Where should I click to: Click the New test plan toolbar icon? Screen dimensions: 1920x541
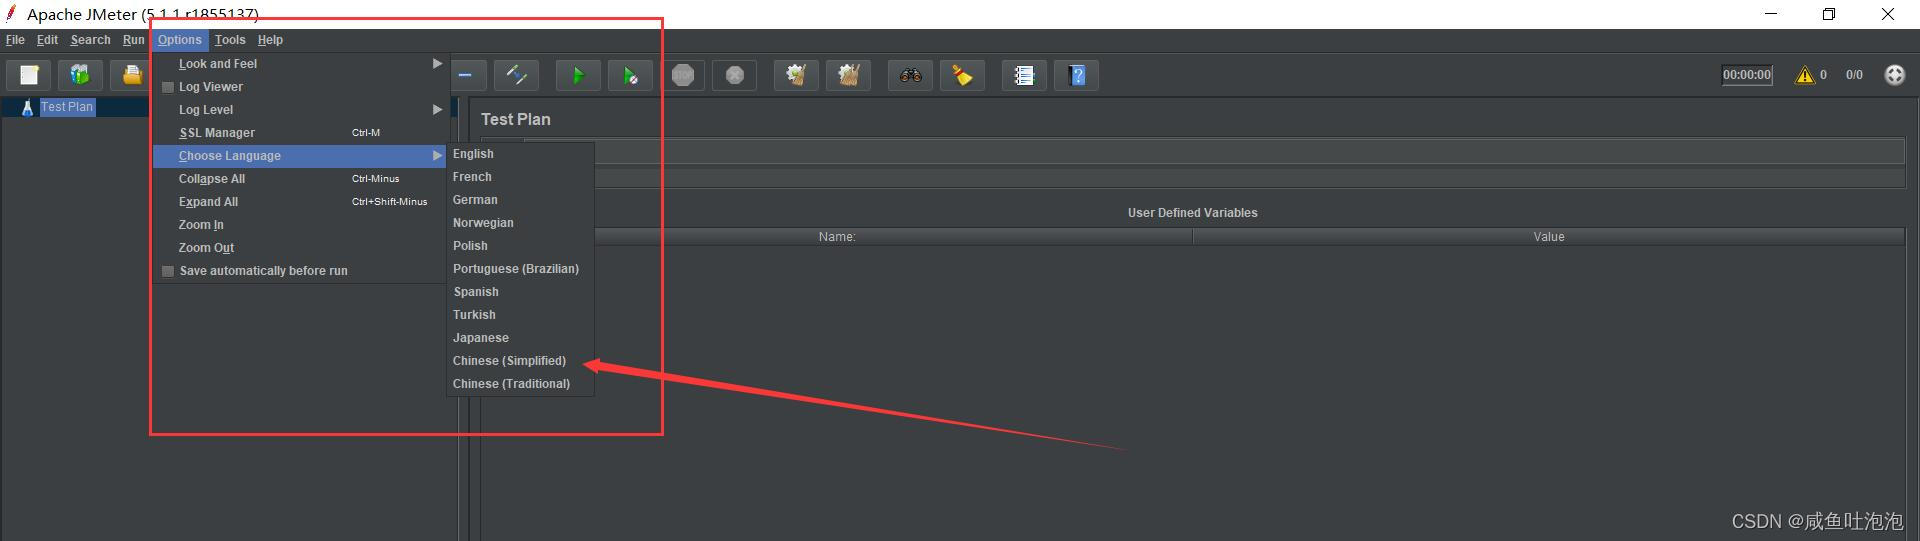point(29,75)
